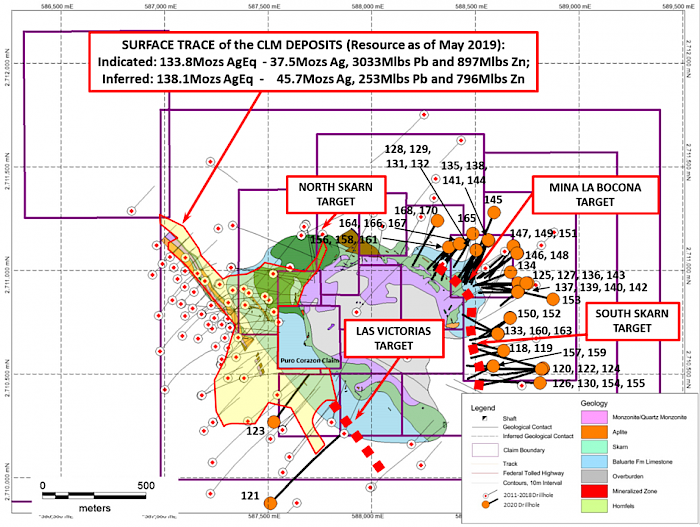Click the orange drillhole marker labeled 153
The image size is (700, 527).
[x=553, y=299]
